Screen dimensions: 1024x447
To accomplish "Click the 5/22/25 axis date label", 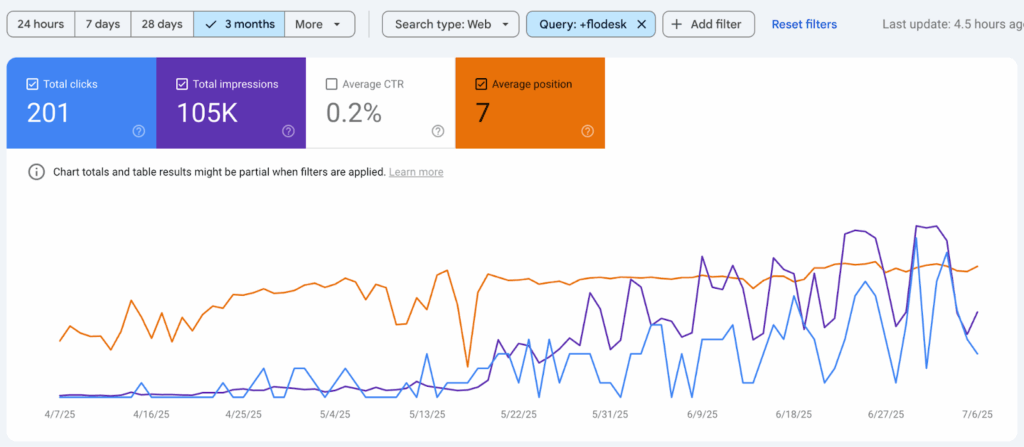I will tap(519, 414).
